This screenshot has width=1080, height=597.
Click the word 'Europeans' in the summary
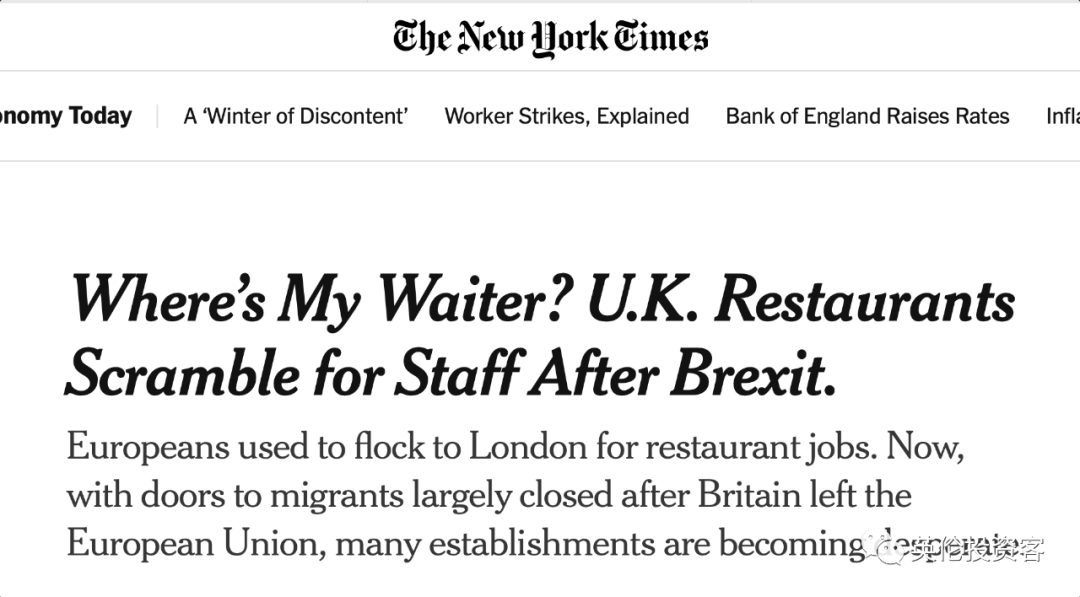pos(148,448)
